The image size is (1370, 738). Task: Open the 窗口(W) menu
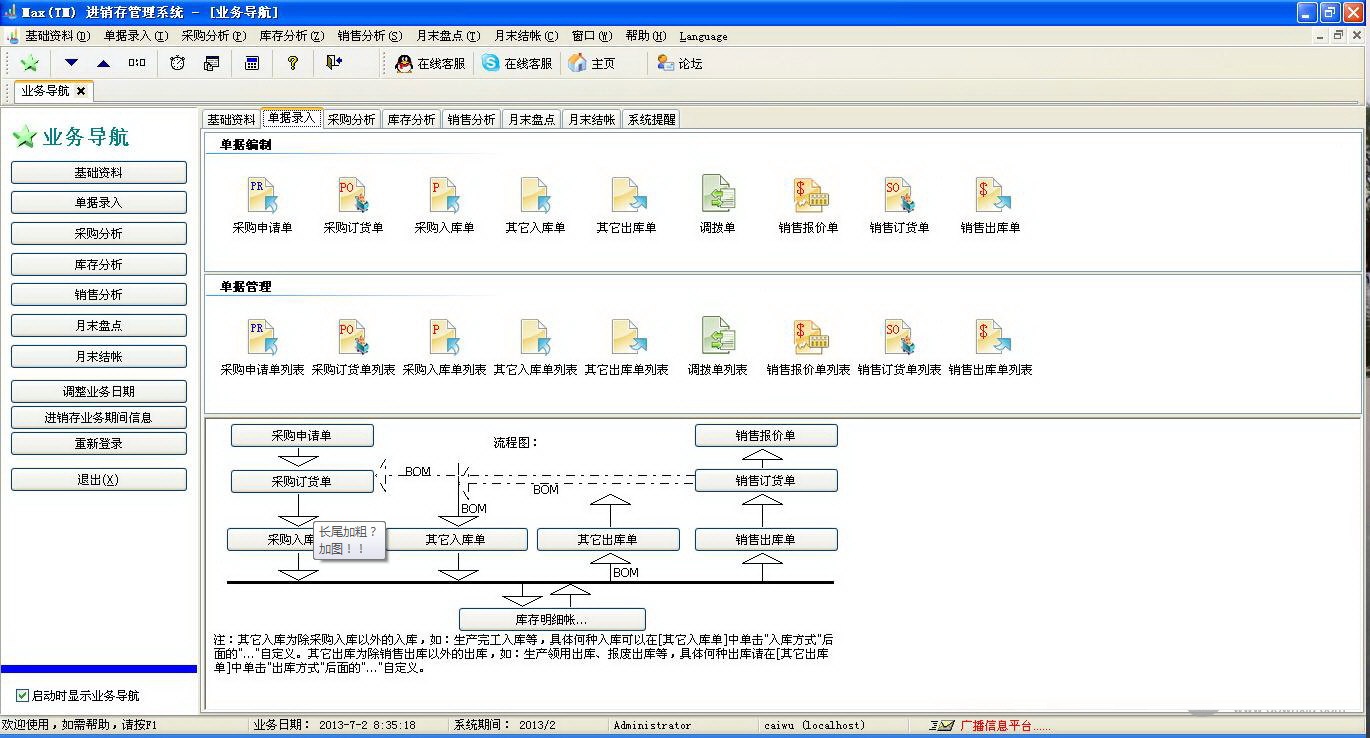592,36
